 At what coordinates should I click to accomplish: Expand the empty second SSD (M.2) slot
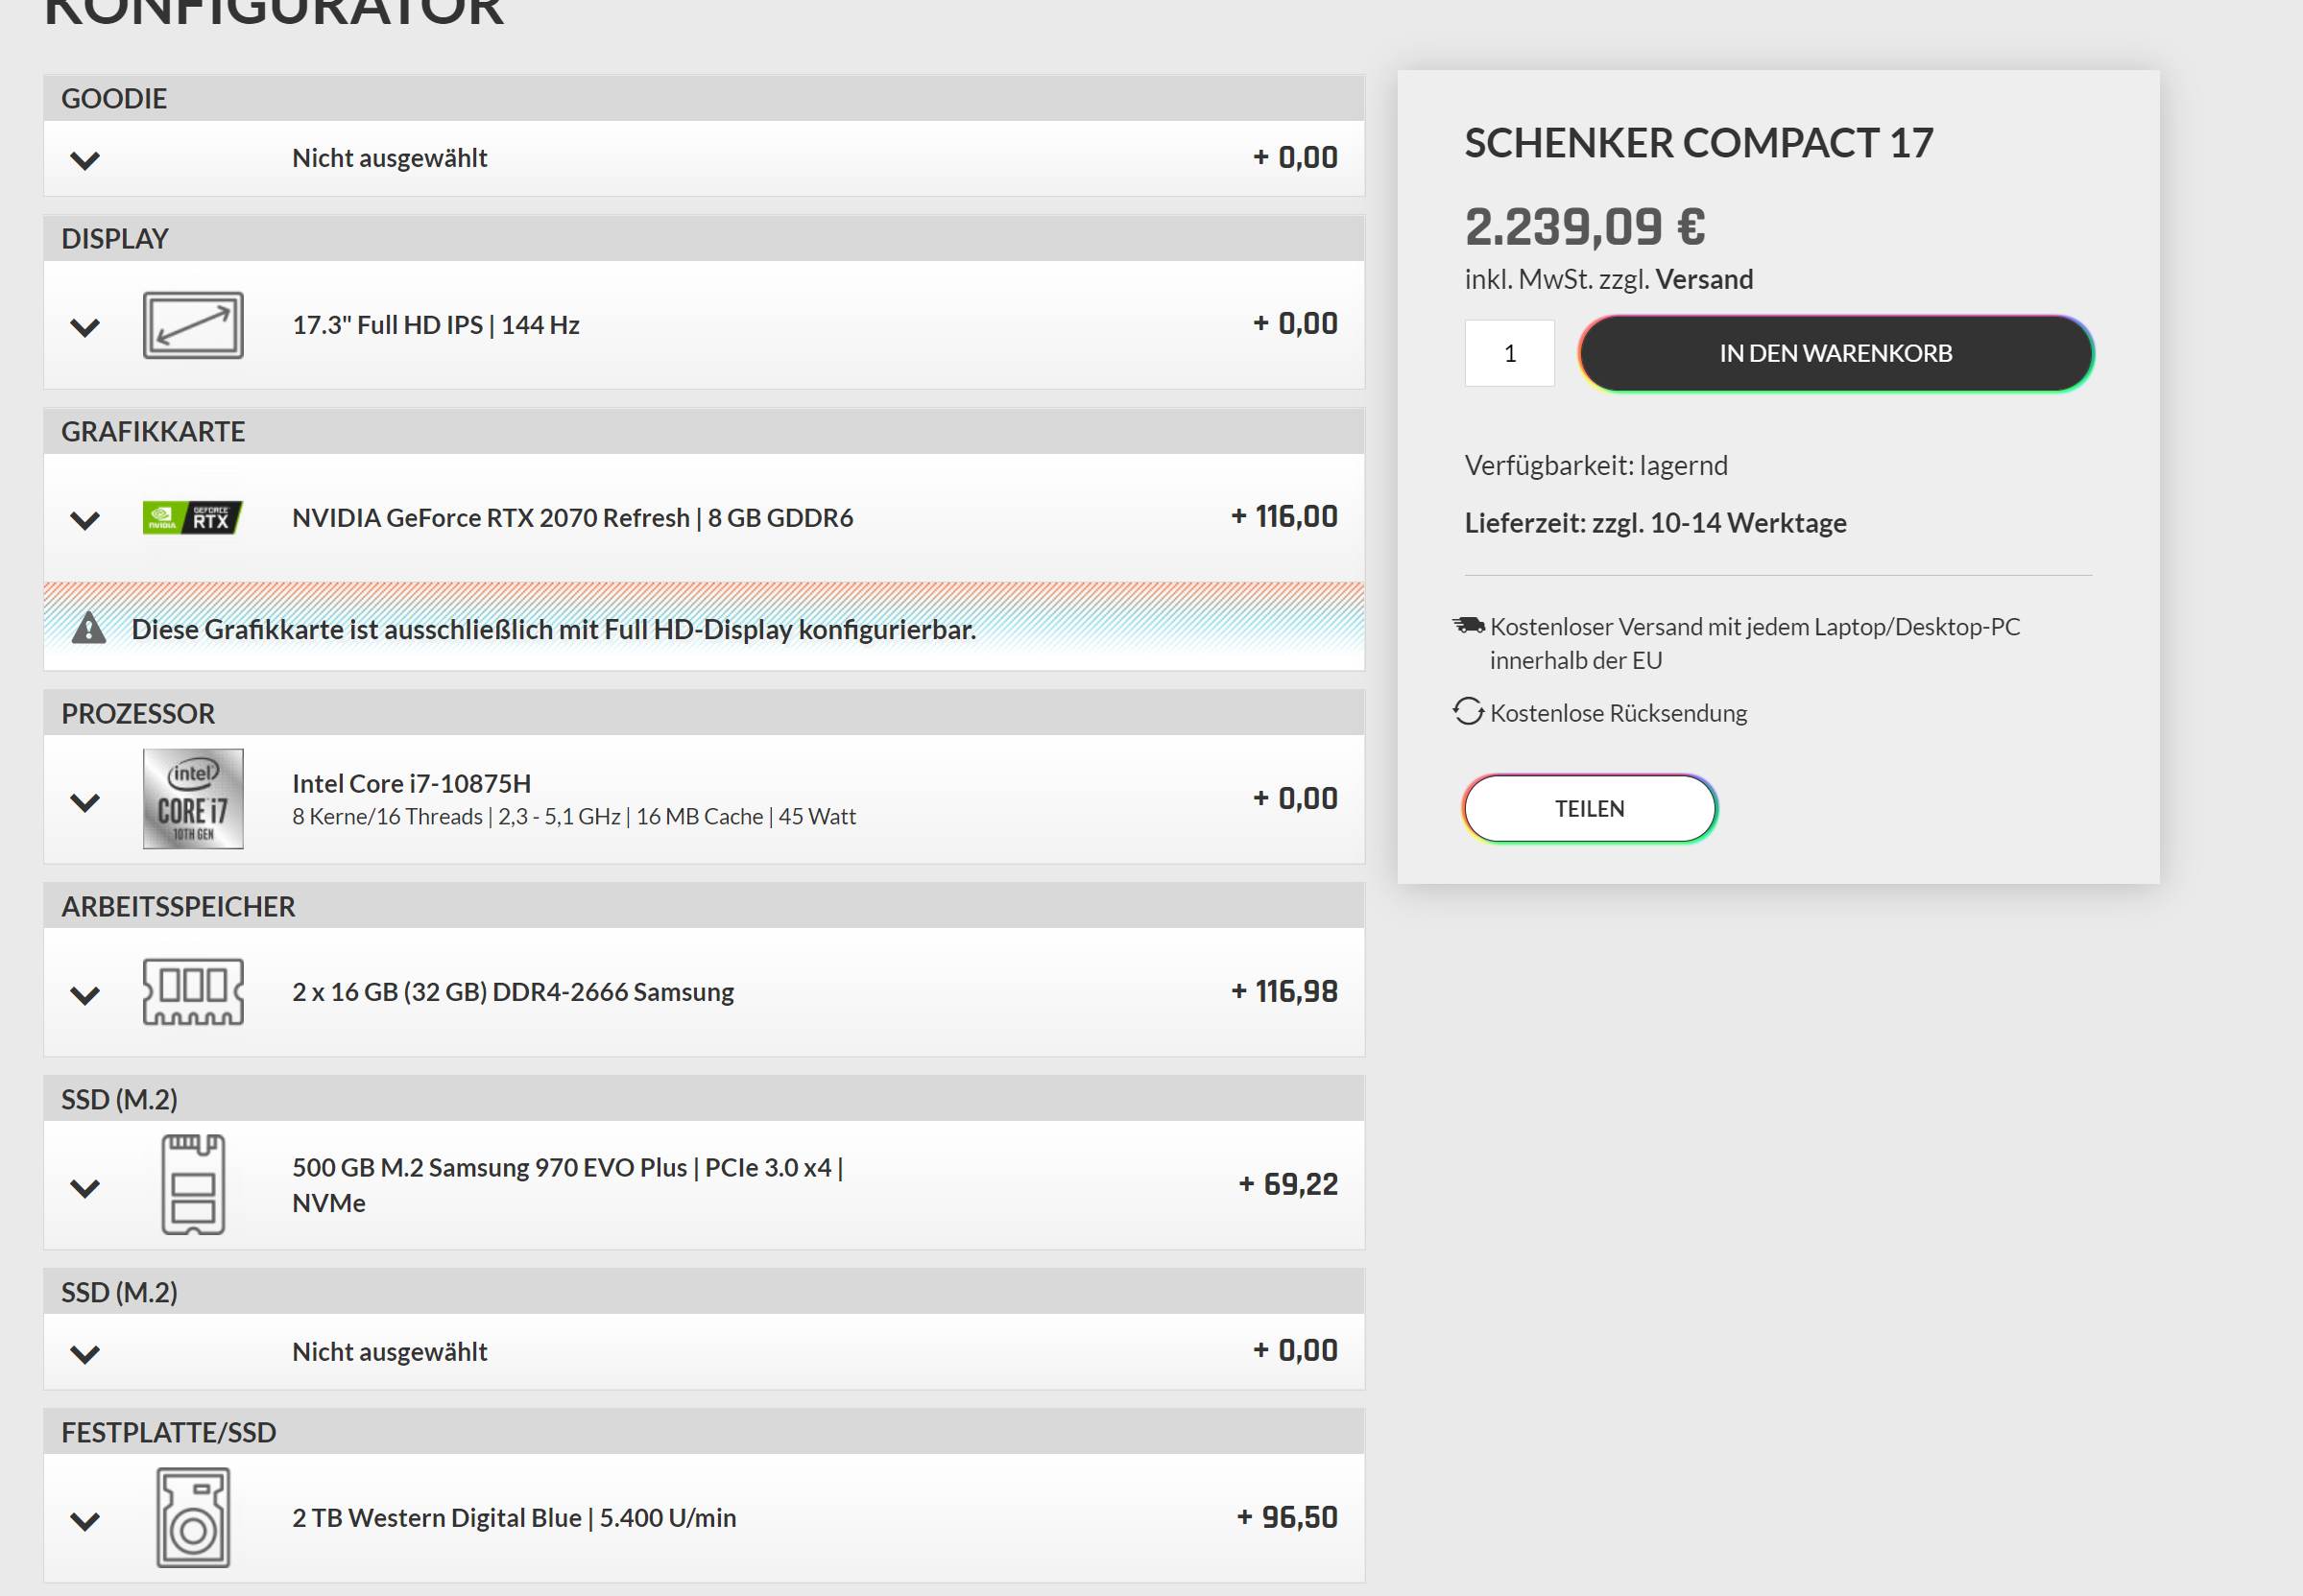(x=85, y=1354)
